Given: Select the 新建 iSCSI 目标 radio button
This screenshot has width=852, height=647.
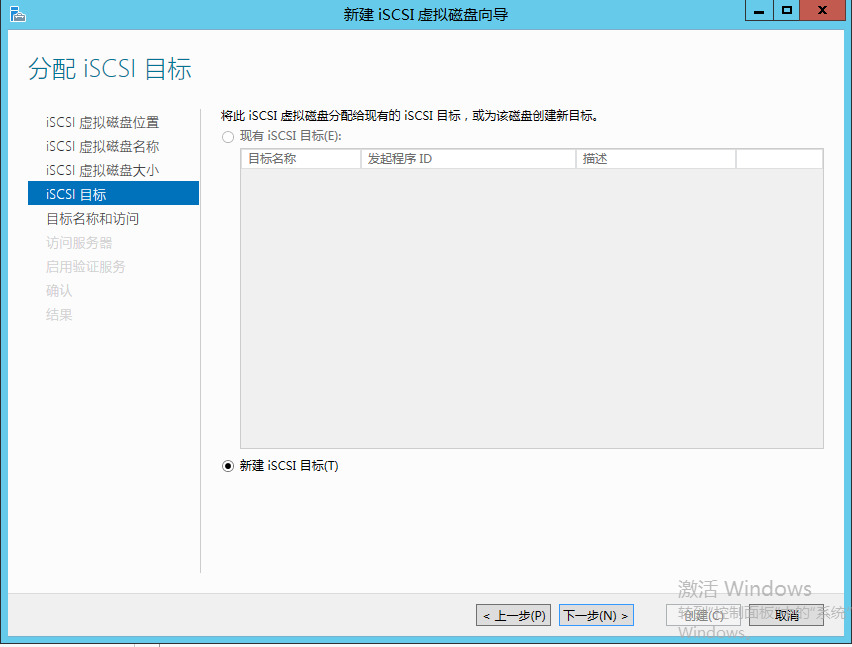Looking at the screenshot, I should 228,466.
